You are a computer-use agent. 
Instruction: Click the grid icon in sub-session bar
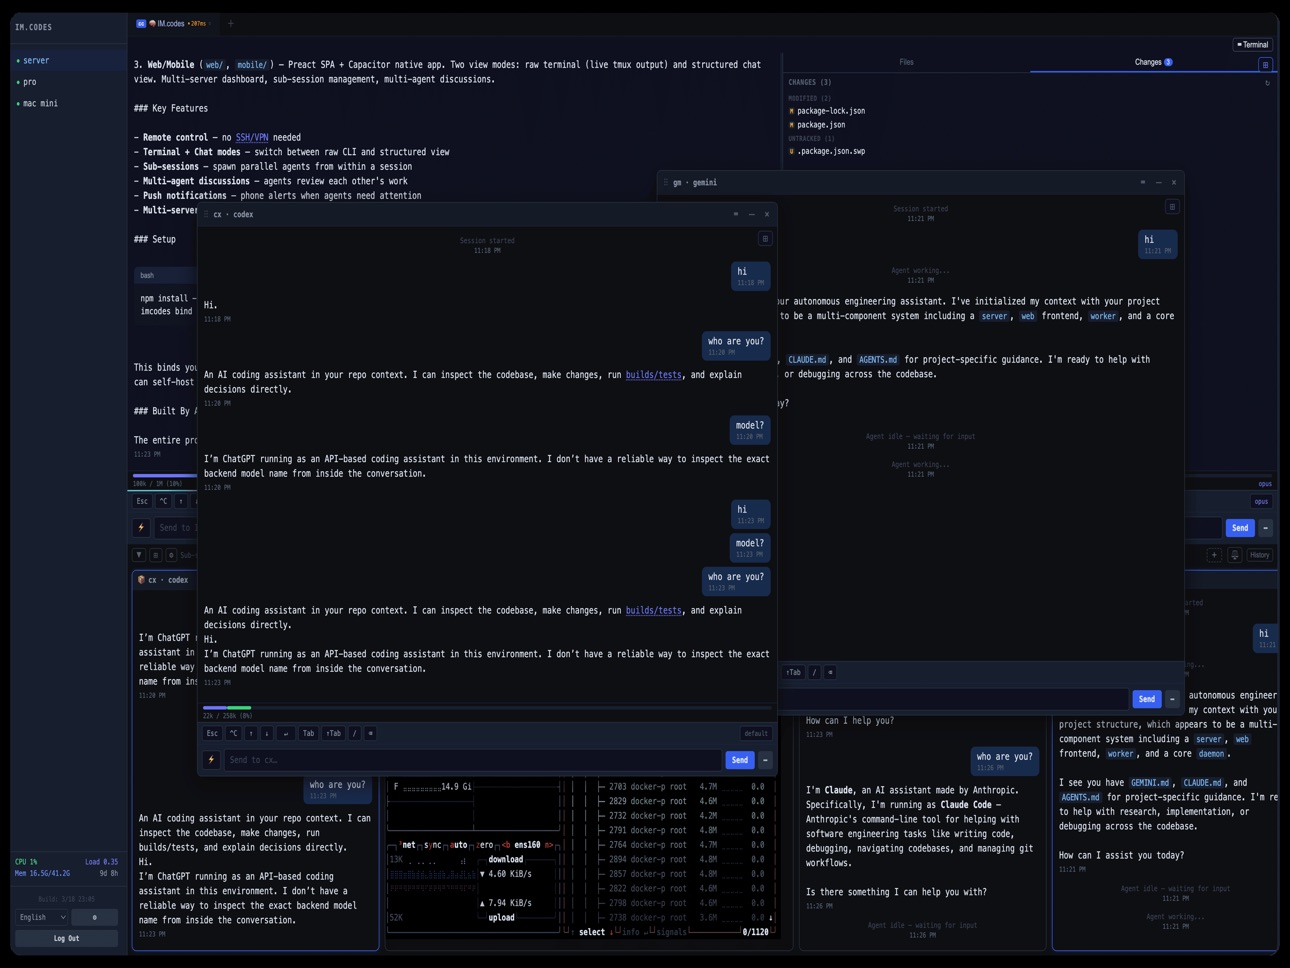pos(155,555)
